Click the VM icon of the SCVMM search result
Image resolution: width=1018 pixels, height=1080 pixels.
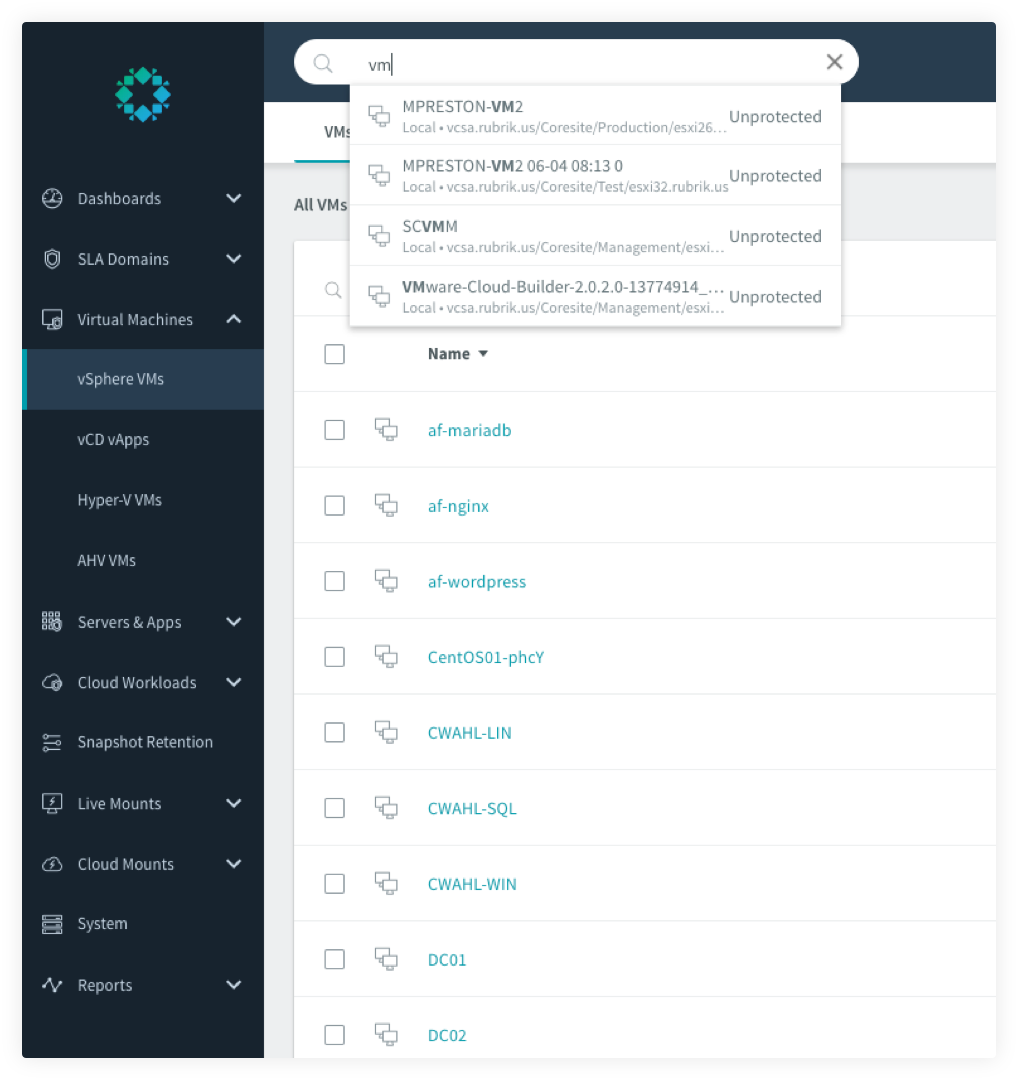click(379, 236)
